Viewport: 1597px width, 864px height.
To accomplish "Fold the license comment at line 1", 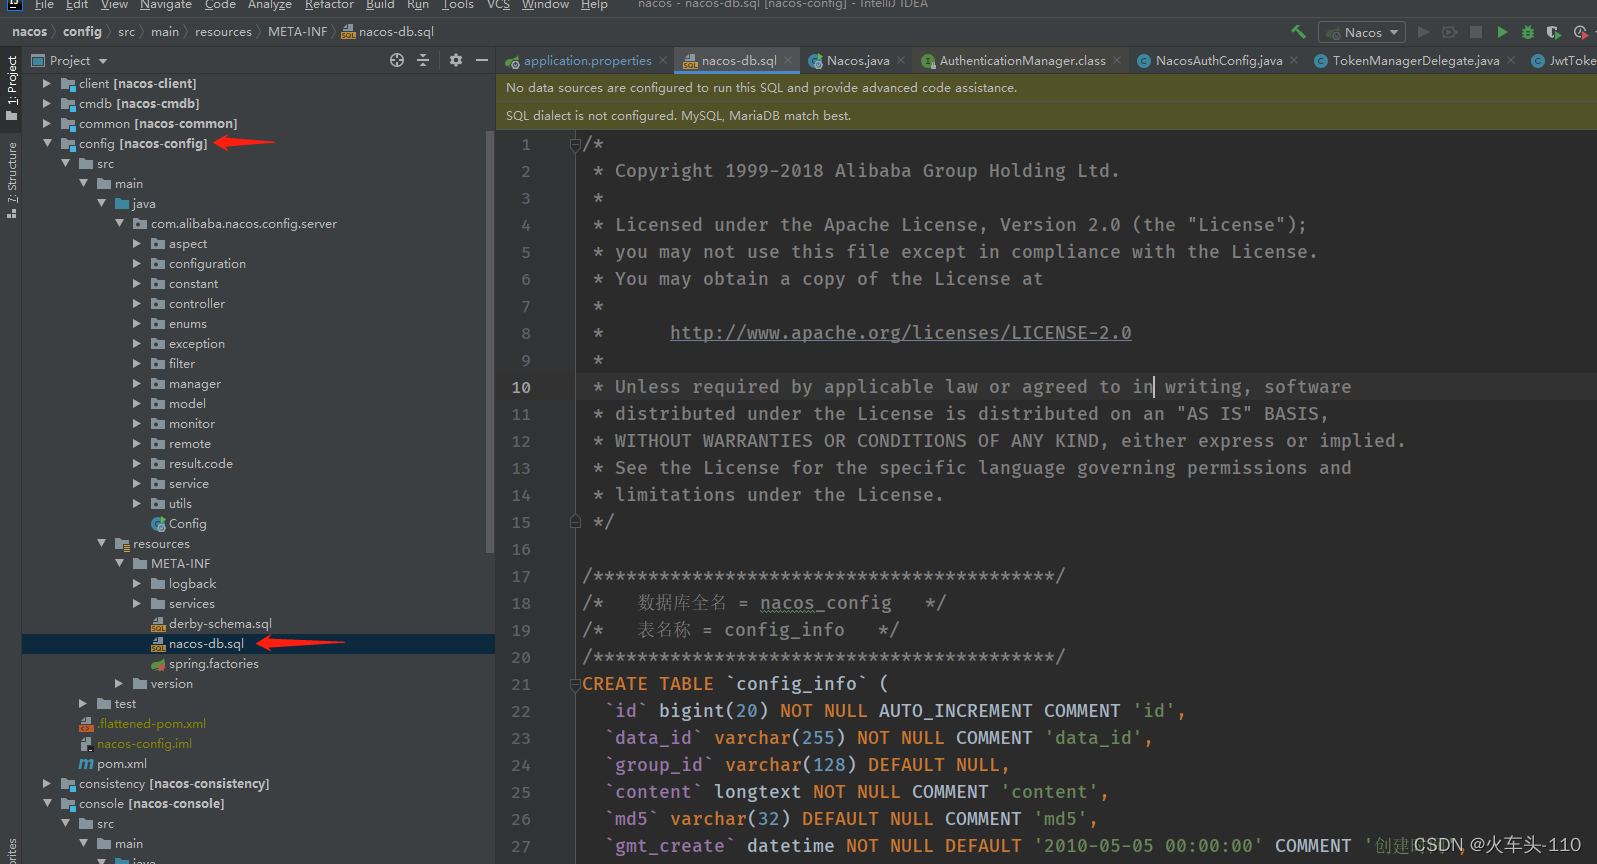I will (x=575, y=145).
